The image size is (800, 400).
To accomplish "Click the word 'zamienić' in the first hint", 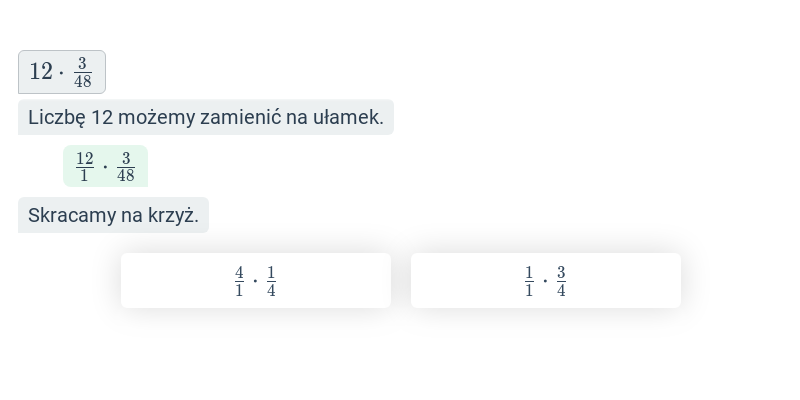I will tap(240, 117).
